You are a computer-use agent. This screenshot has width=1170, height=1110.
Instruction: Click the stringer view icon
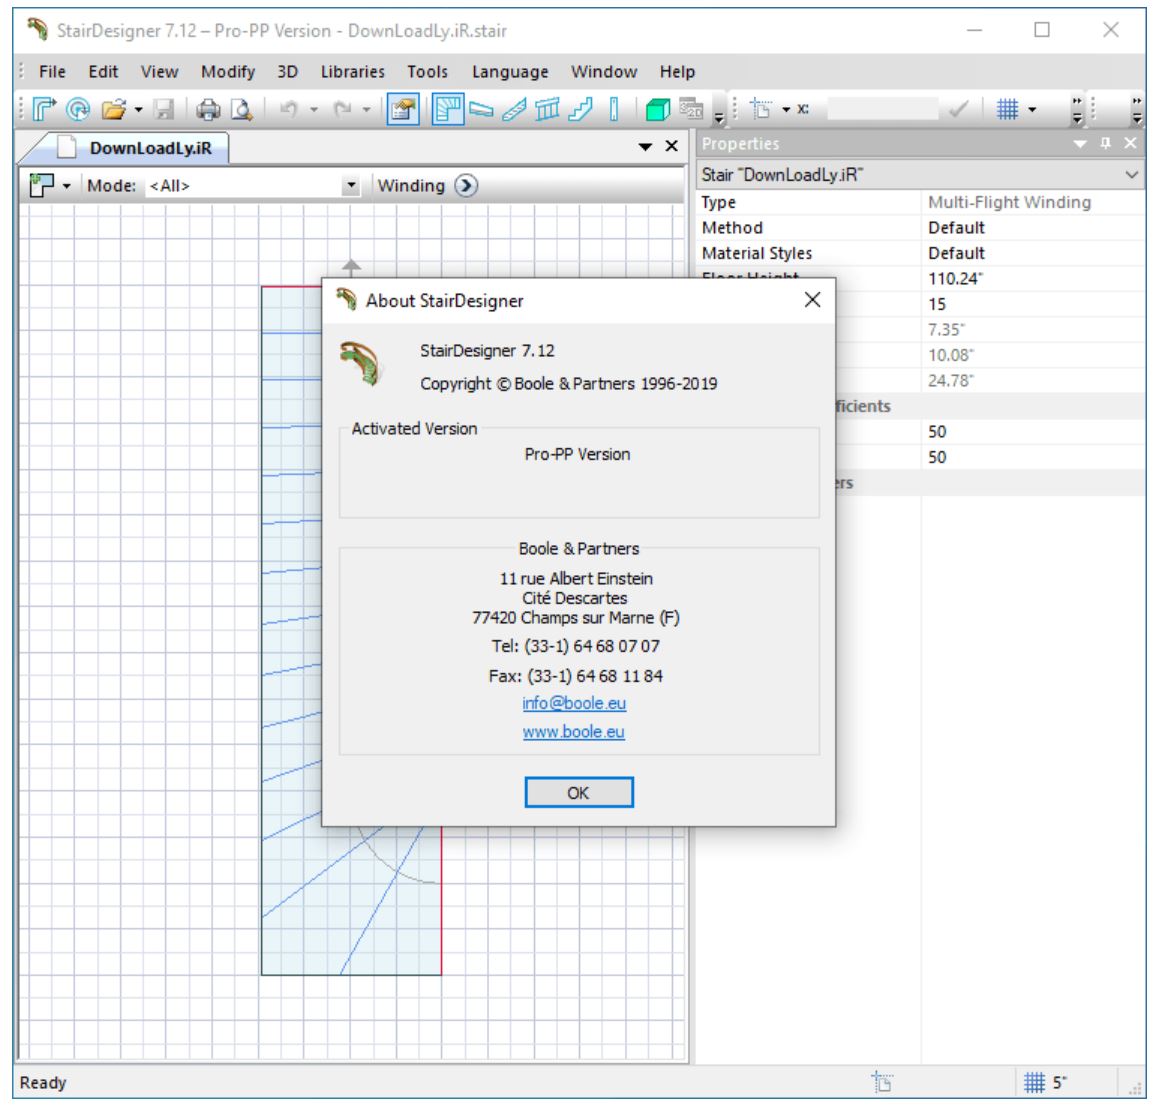point(515,109)
